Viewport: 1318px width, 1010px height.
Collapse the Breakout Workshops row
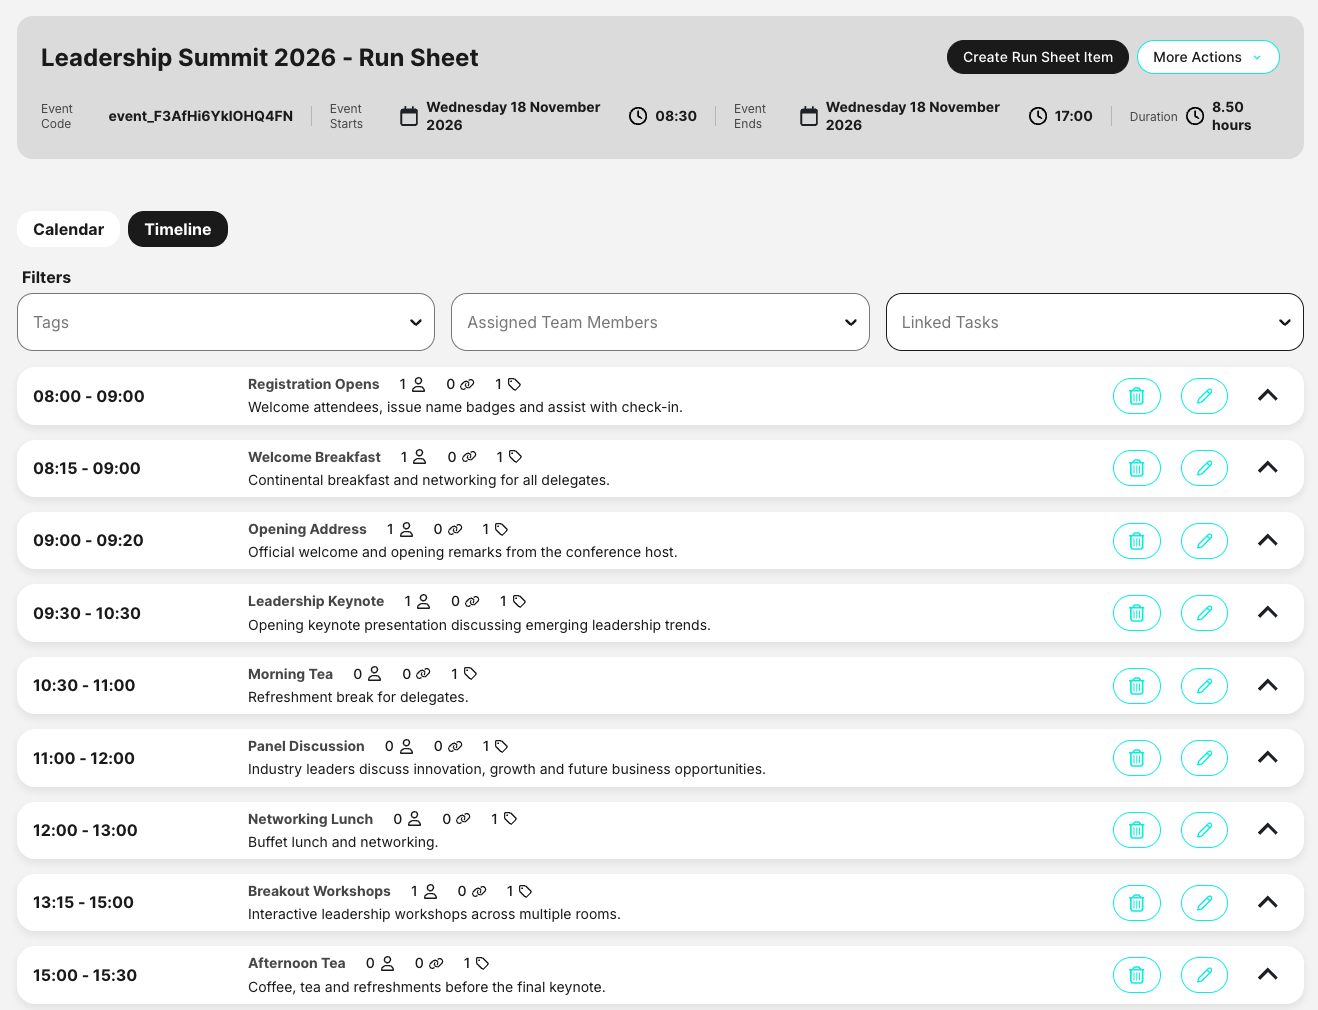coord(1267,902)
